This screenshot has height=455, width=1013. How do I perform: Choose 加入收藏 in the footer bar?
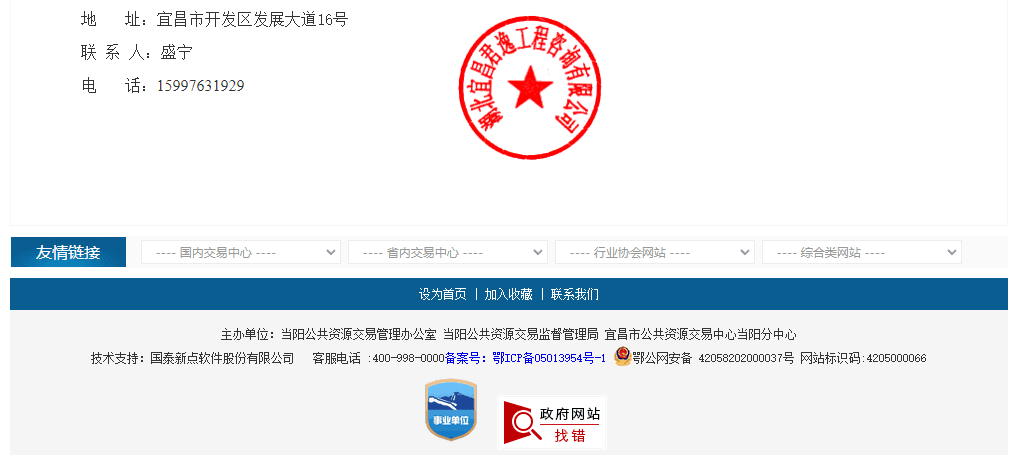click(508, 294)
